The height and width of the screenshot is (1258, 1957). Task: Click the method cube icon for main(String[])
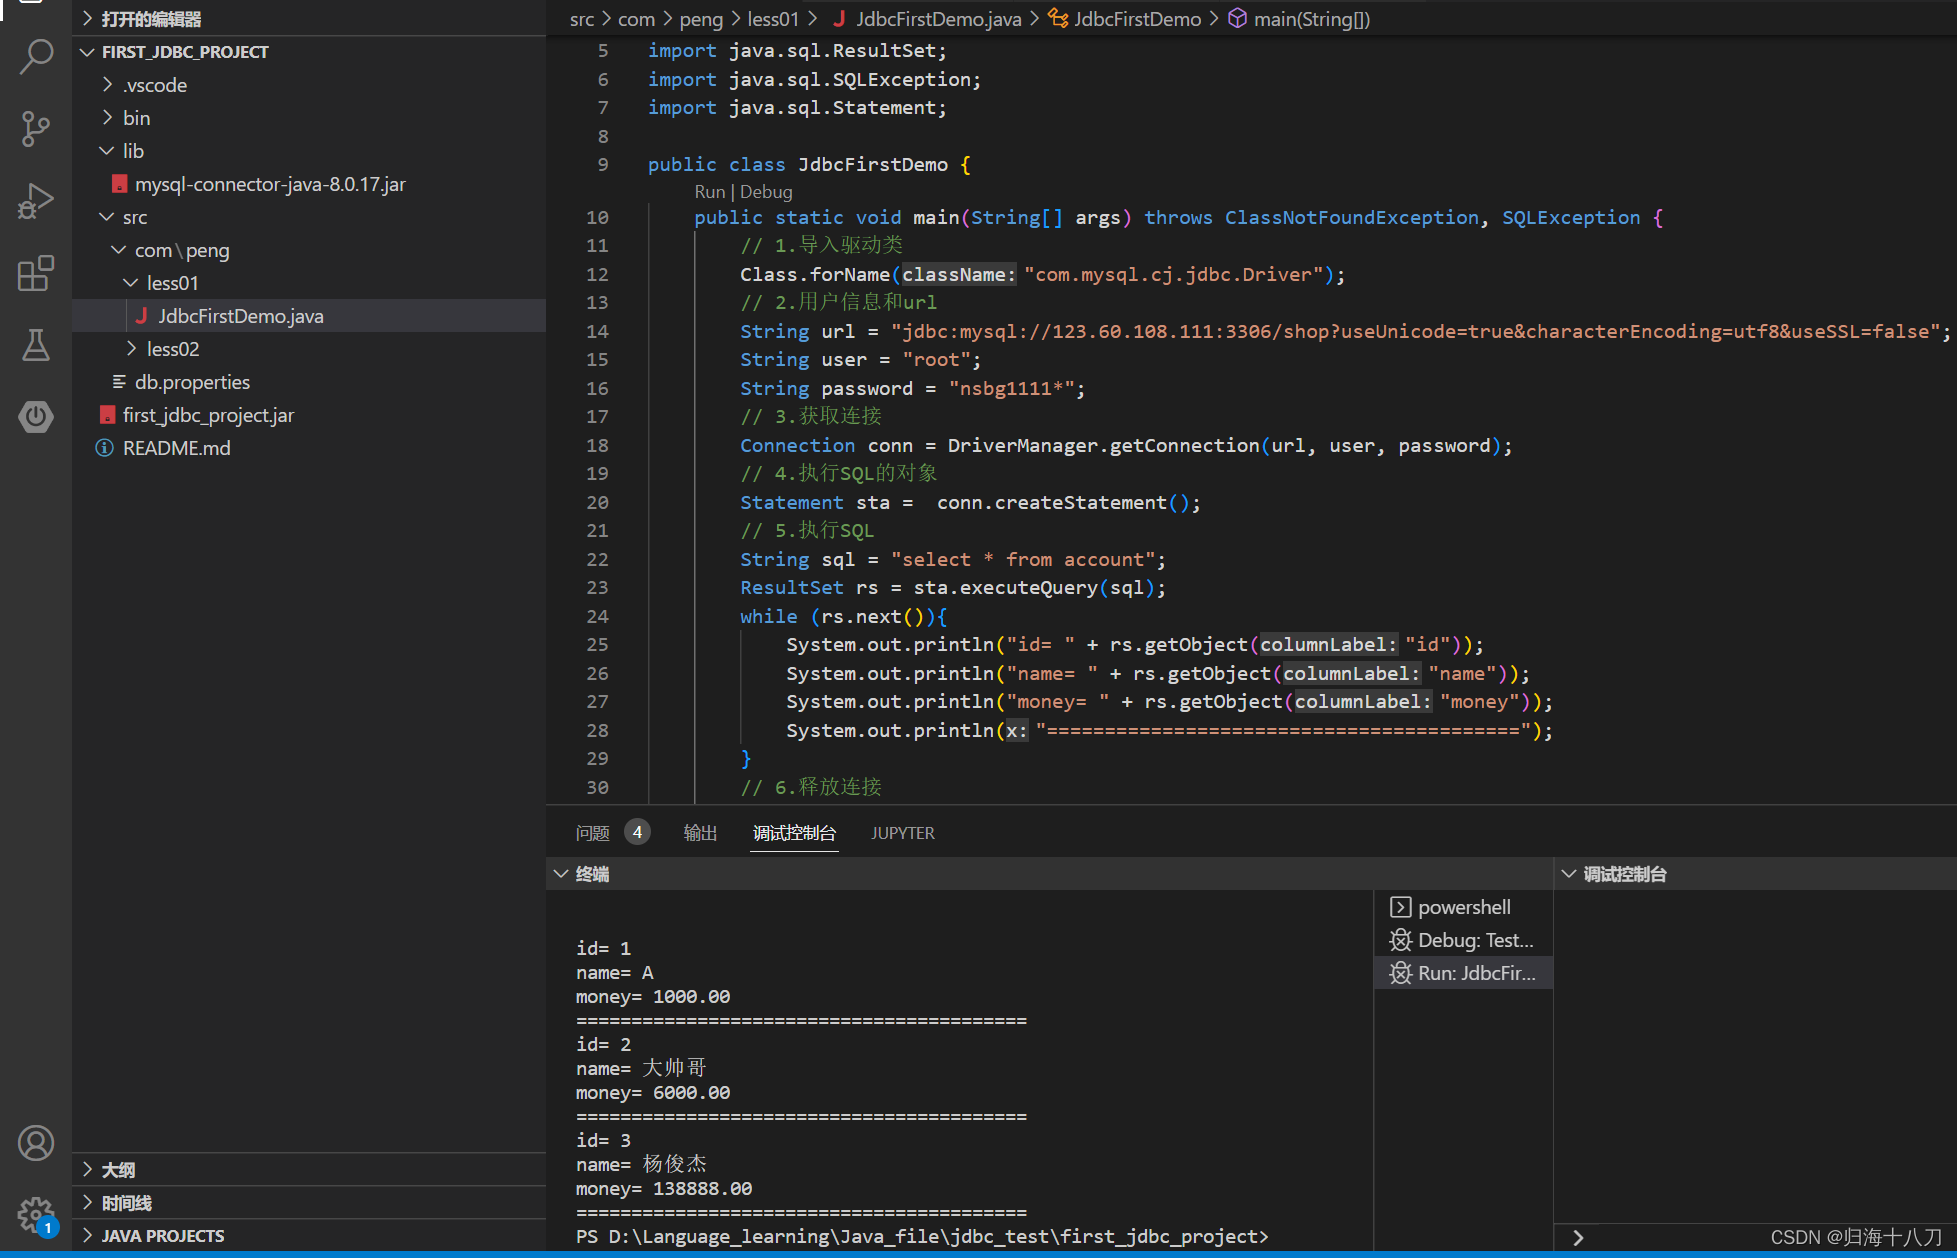pyautogui.click(x=1237, y=19)
